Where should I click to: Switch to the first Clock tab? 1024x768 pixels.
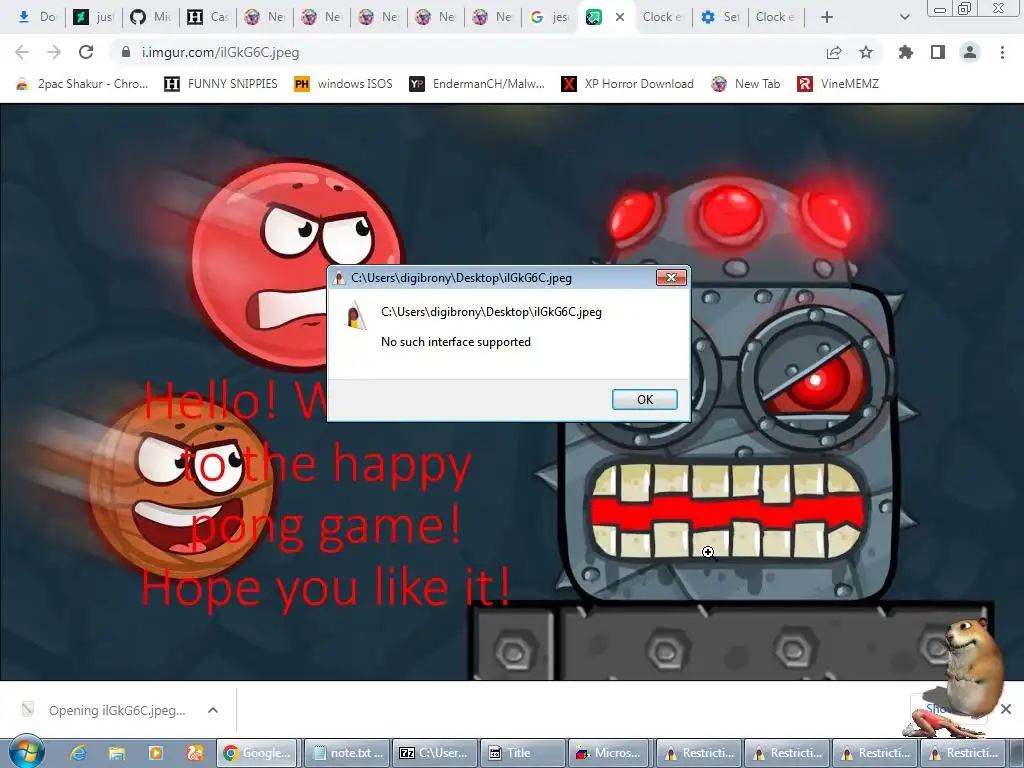[x=661, y=17]
